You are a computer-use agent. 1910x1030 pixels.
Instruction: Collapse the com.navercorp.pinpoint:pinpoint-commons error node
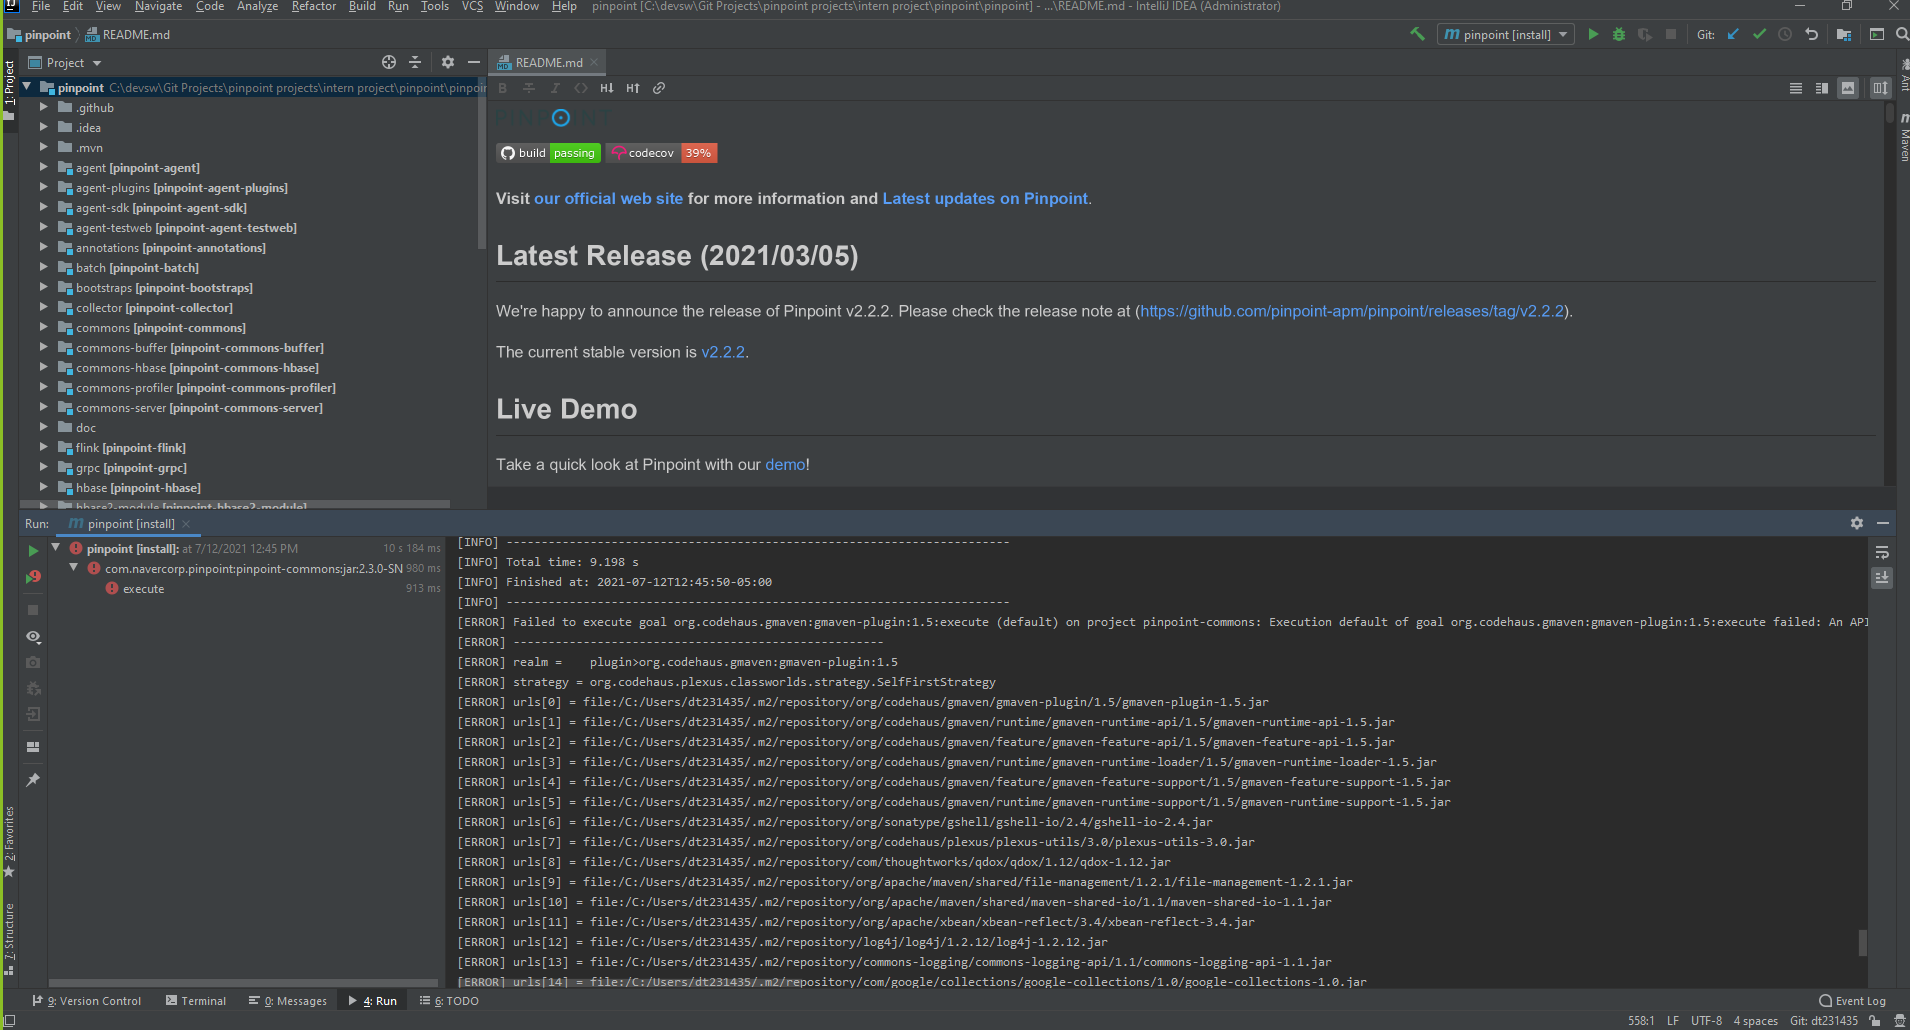point(72,567)
